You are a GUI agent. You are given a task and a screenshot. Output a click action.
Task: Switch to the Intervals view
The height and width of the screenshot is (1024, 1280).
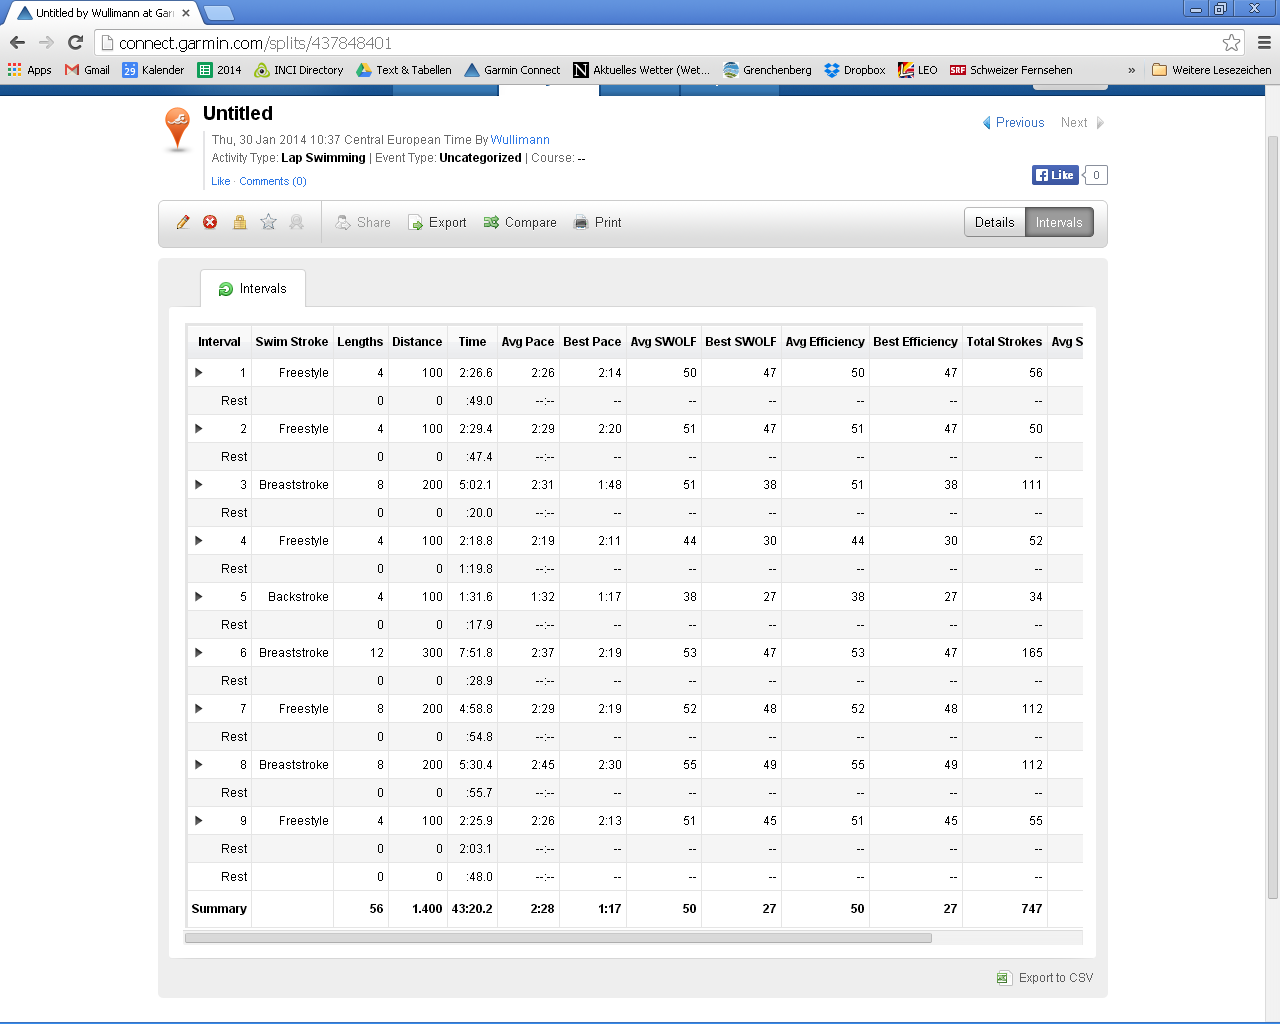point(1059,222)
